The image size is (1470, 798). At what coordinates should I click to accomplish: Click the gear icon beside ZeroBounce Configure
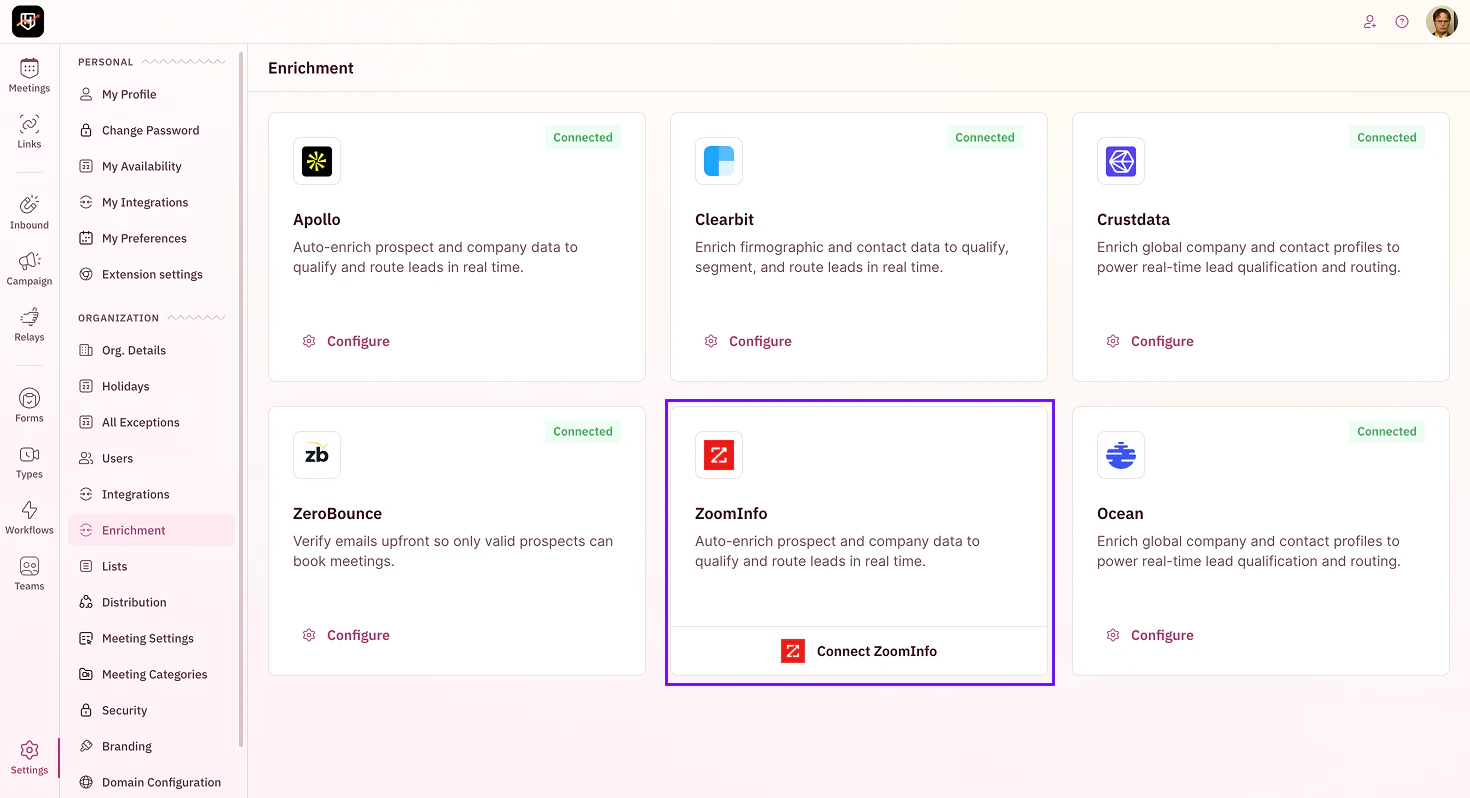309,635
